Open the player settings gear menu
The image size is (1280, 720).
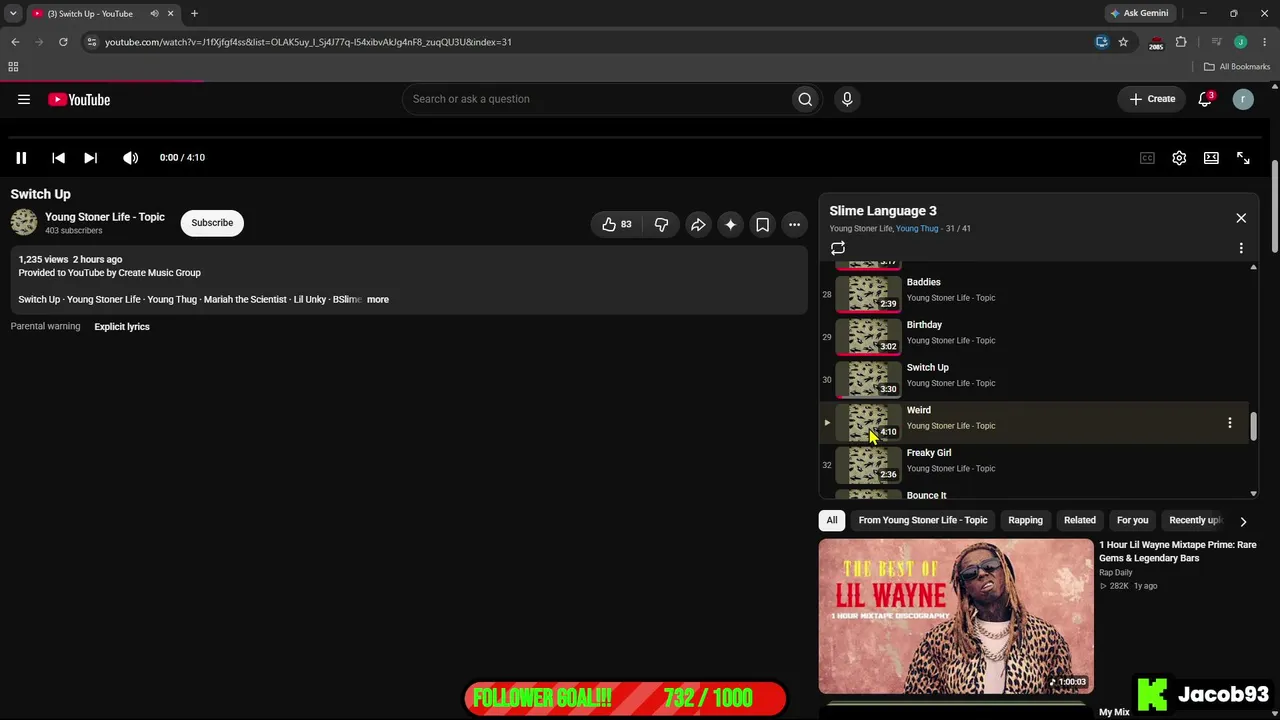coord(1179,158)
